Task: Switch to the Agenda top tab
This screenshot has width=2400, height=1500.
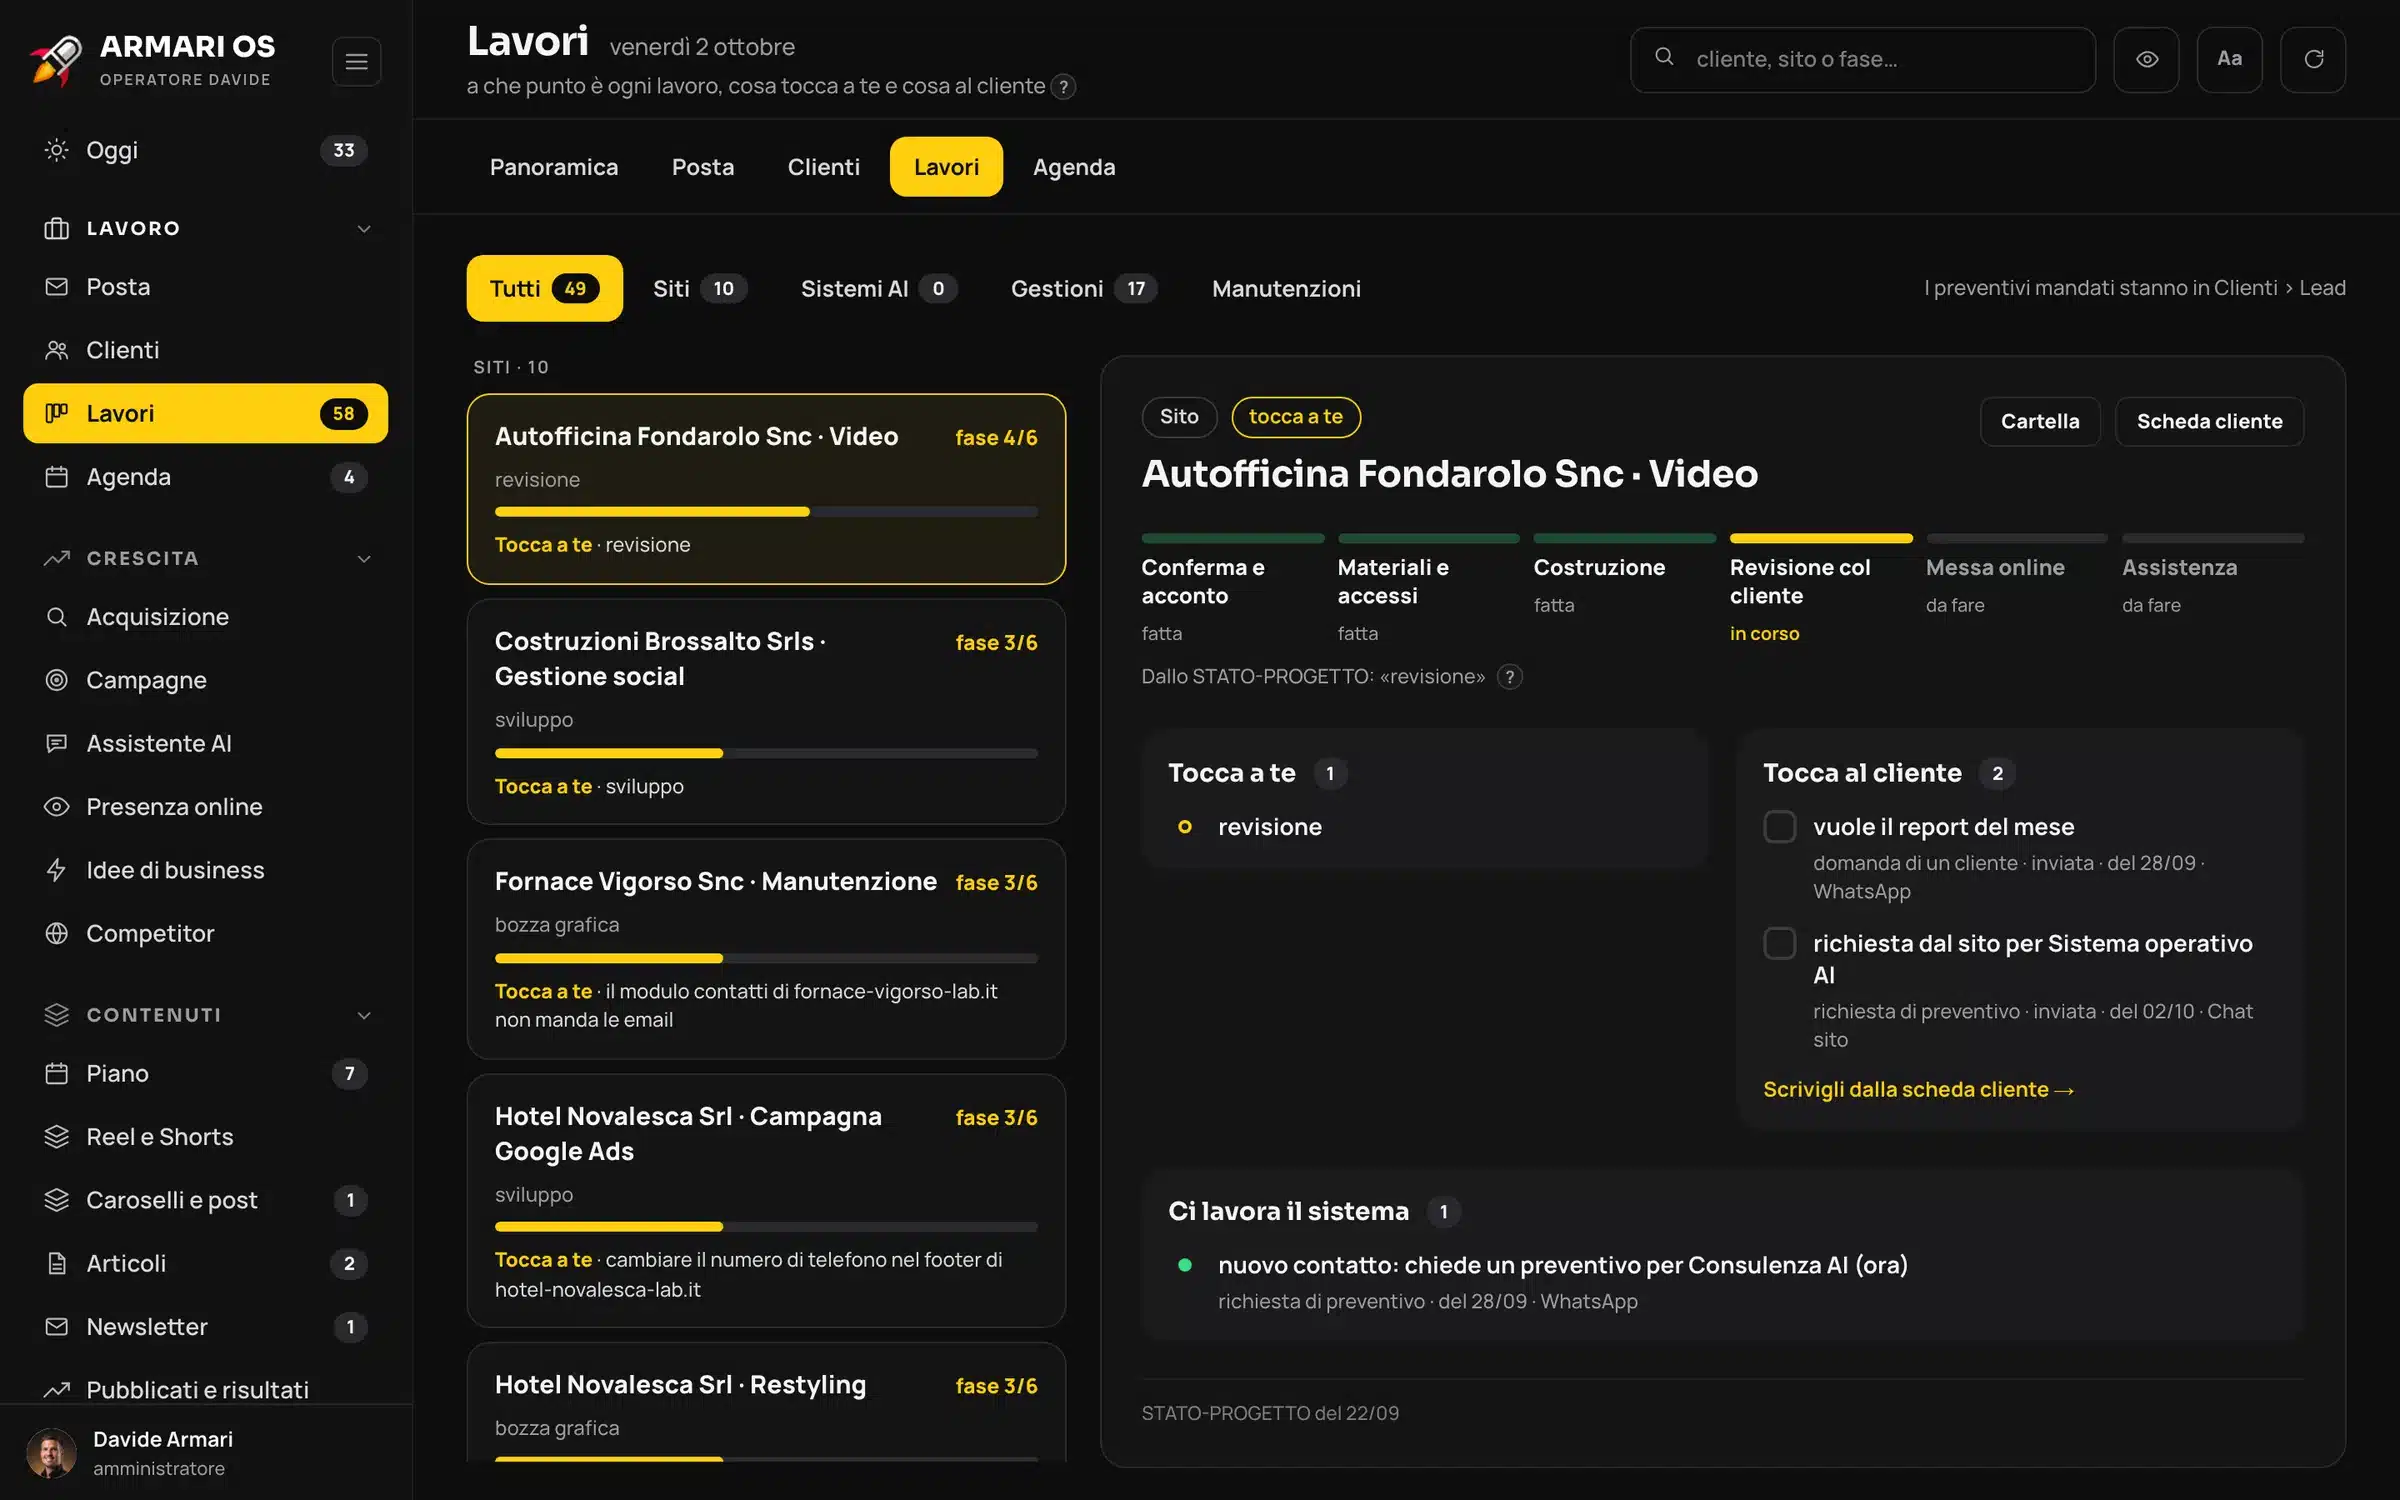Action: [1074, 167]
